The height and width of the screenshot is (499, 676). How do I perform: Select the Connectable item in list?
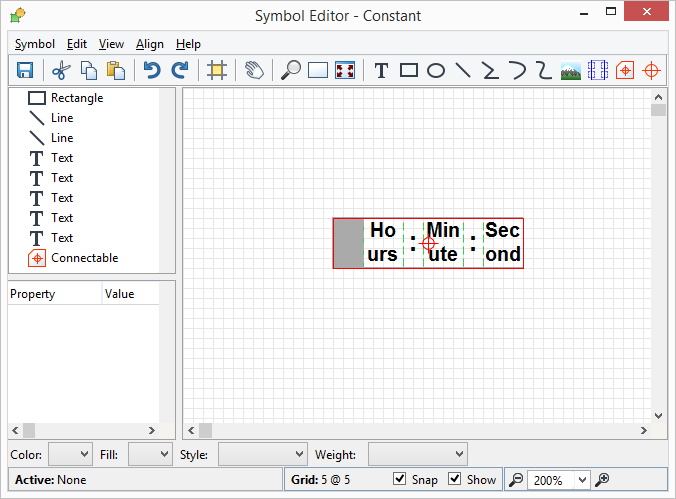coord(84,258)
